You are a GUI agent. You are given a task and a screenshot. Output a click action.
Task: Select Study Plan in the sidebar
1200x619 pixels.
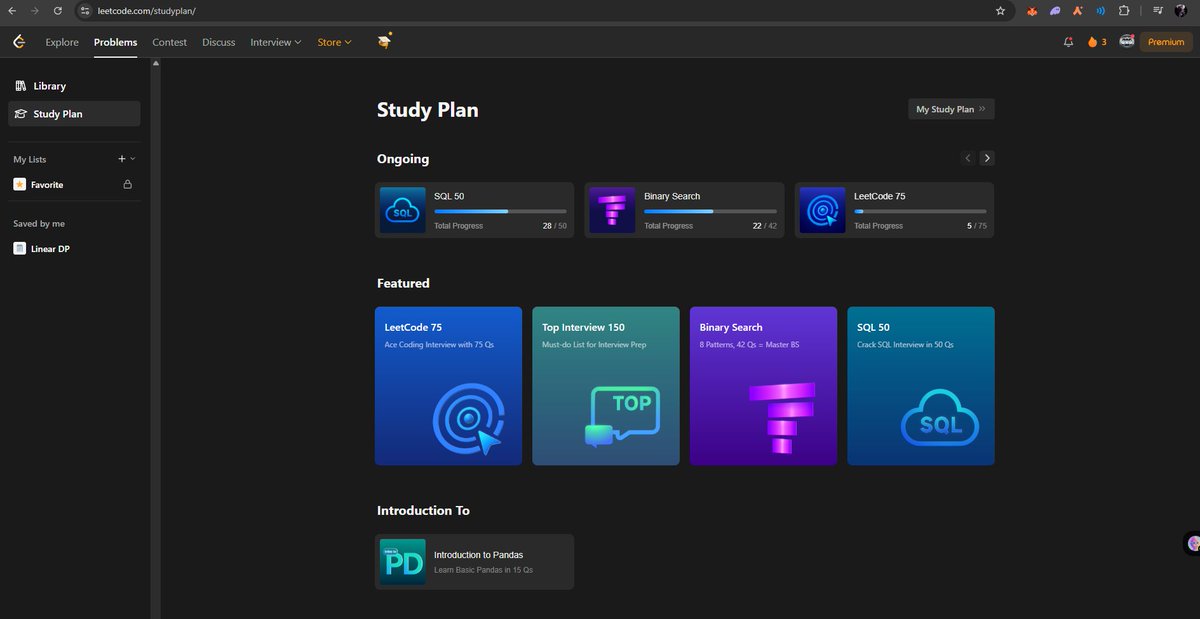[x=74, y=114]
